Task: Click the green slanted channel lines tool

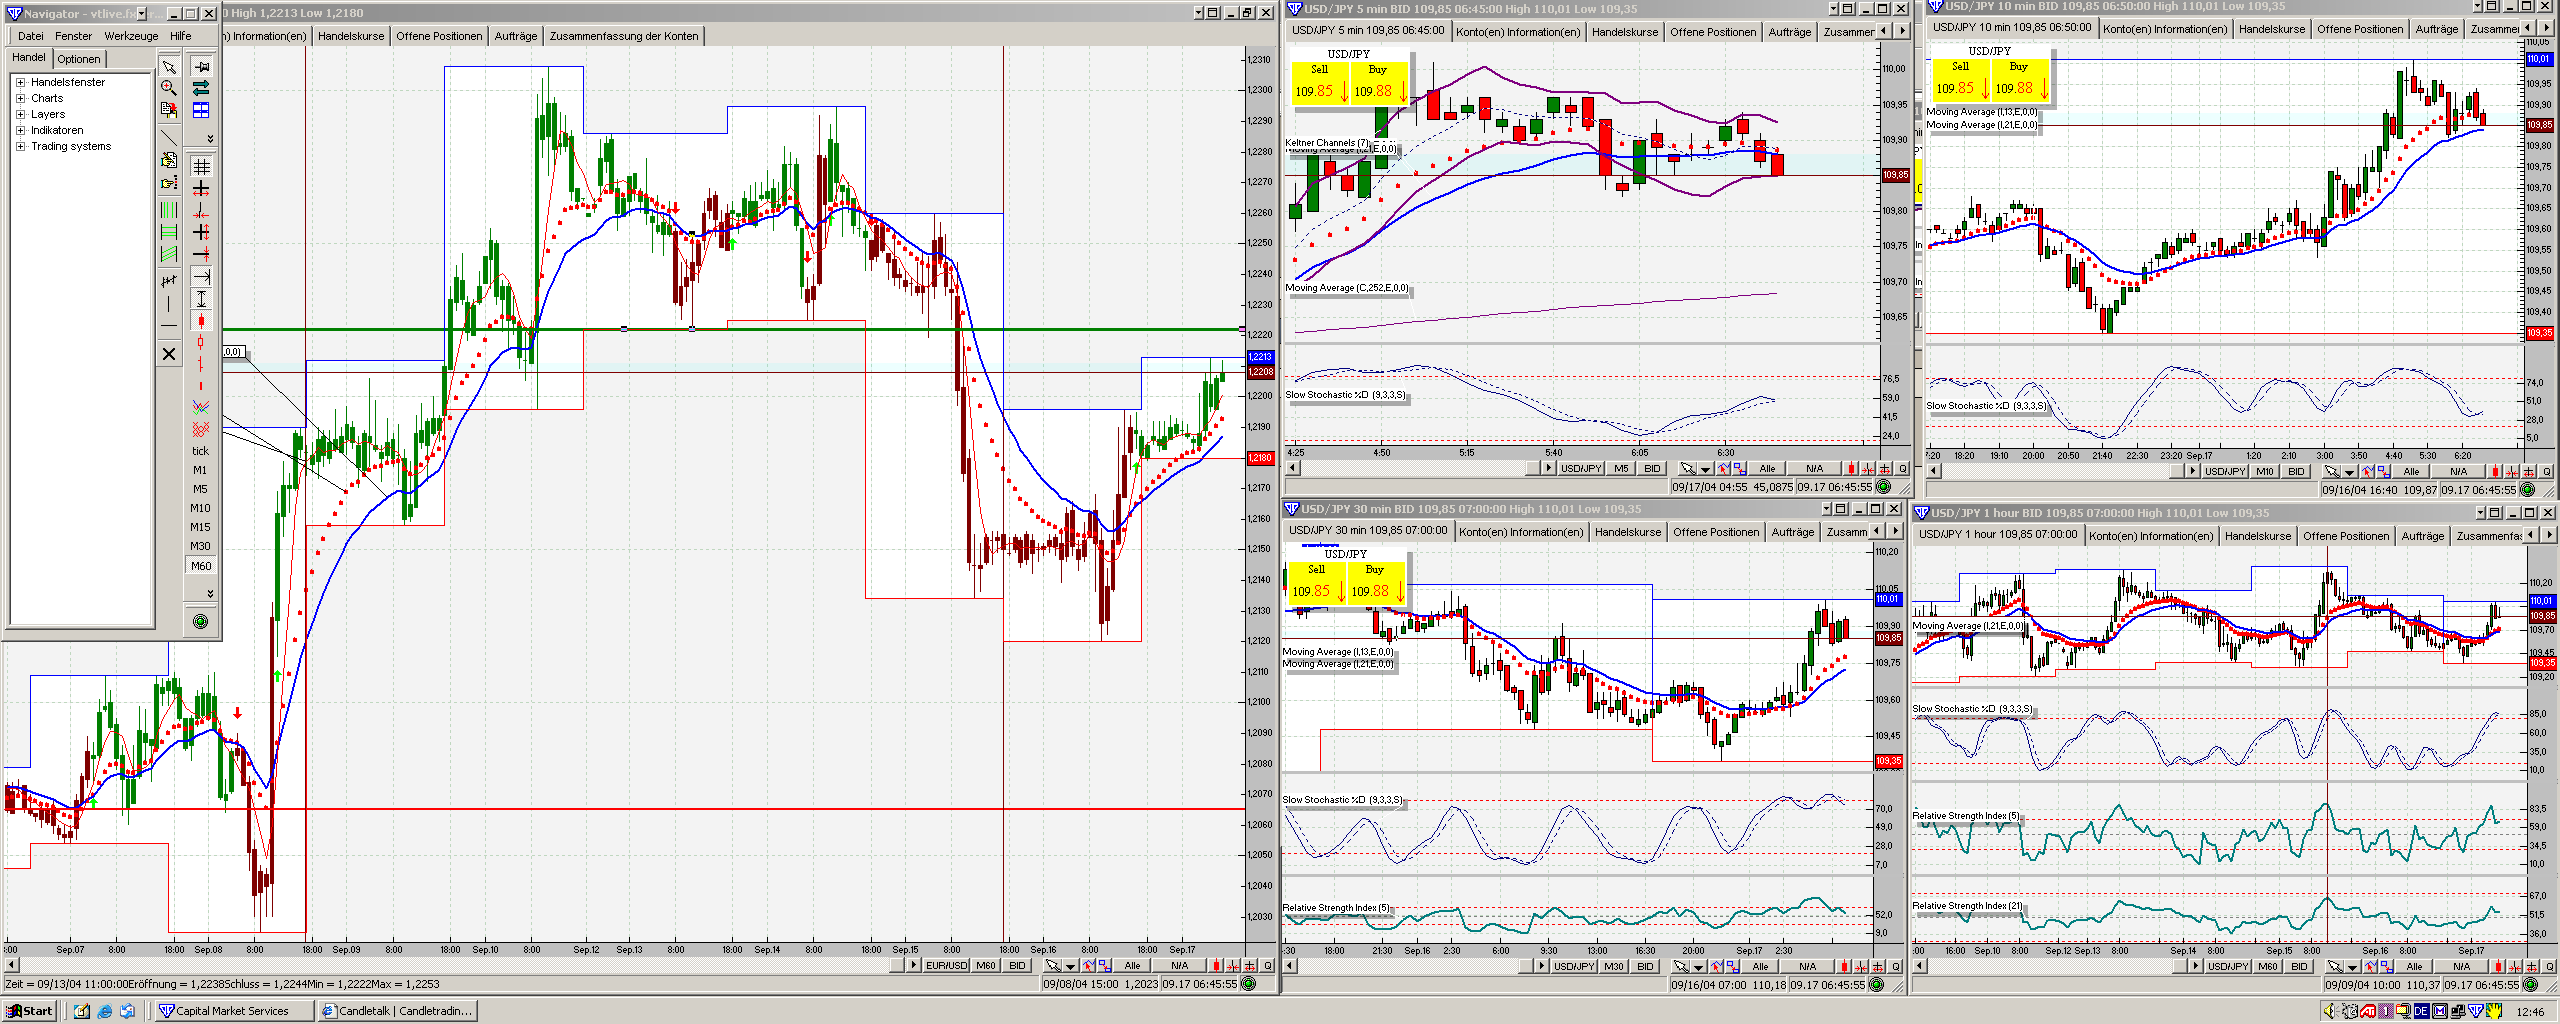Action: [169, 255]
